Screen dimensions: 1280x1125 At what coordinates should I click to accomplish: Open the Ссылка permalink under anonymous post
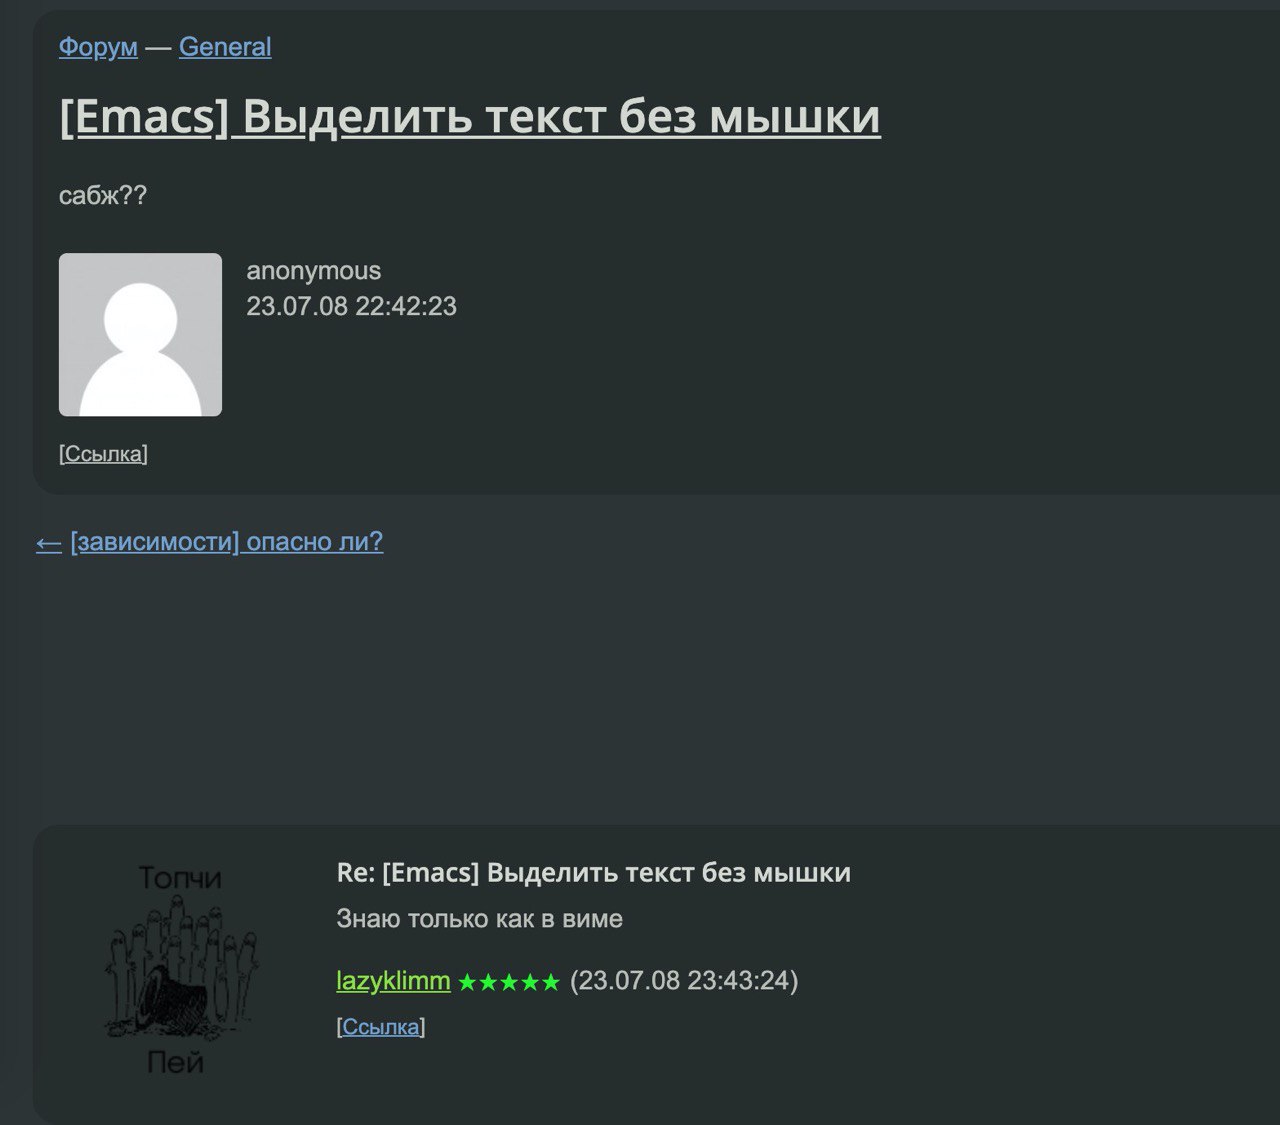pos(103,454)
